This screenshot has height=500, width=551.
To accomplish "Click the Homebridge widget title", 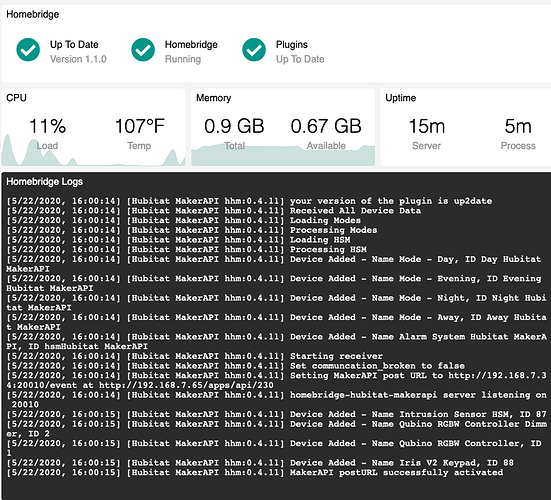I will click(x=33, y=14).
